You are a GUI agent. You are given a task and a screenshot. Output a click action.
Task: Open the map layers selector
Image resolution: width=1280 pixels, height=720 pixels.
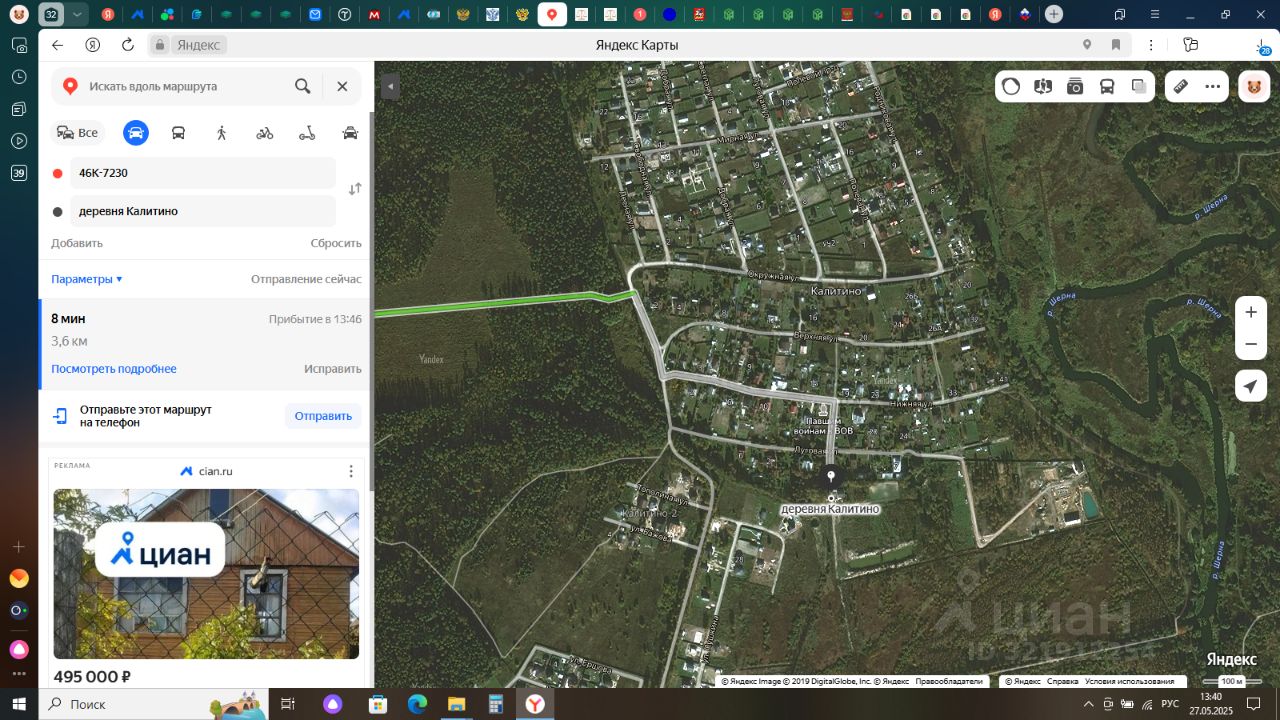[x=1139, y=86]
